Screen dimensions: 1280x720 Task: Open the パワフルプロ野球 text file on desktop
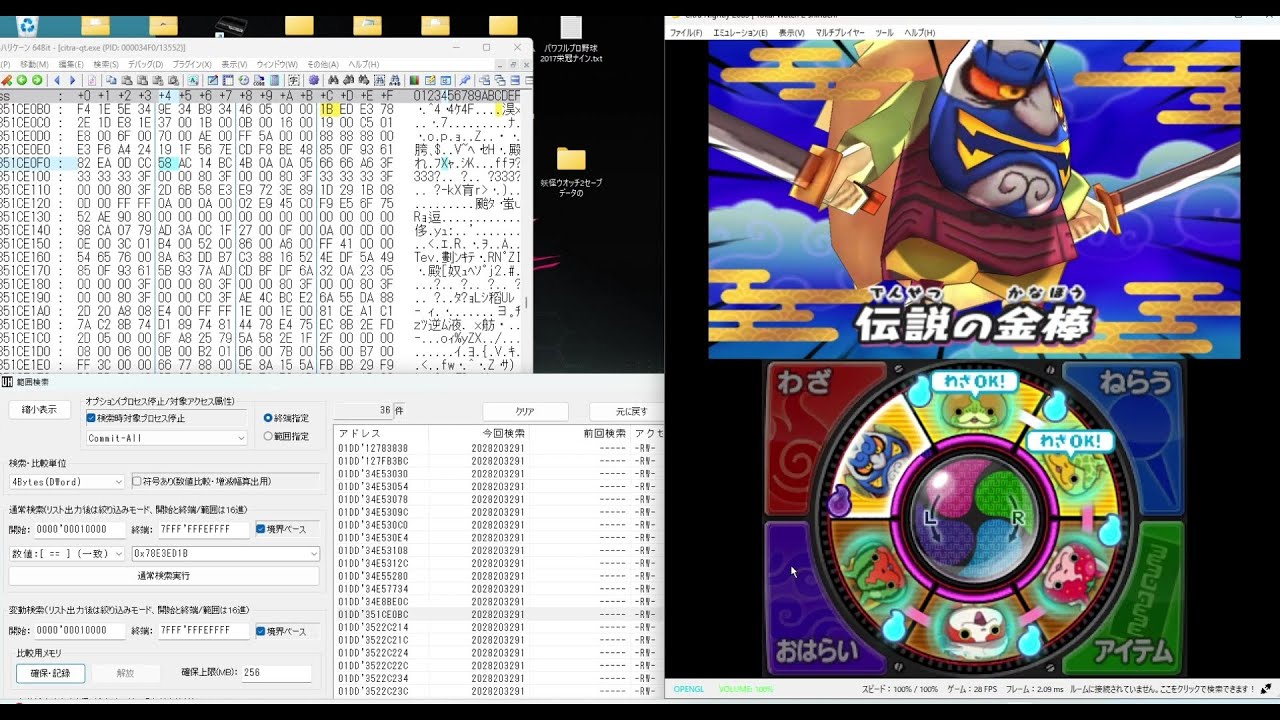571,40
